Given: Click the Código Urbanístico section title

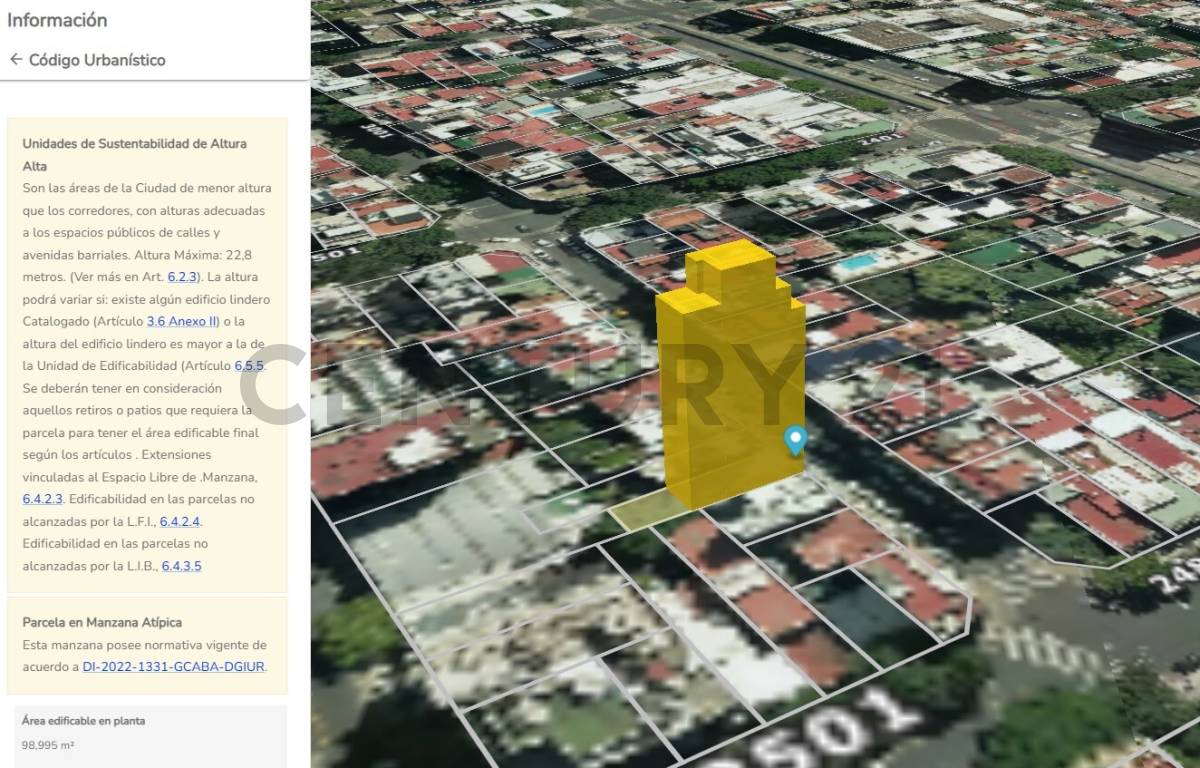Looking at the screenshot, I should click(97, 60).
